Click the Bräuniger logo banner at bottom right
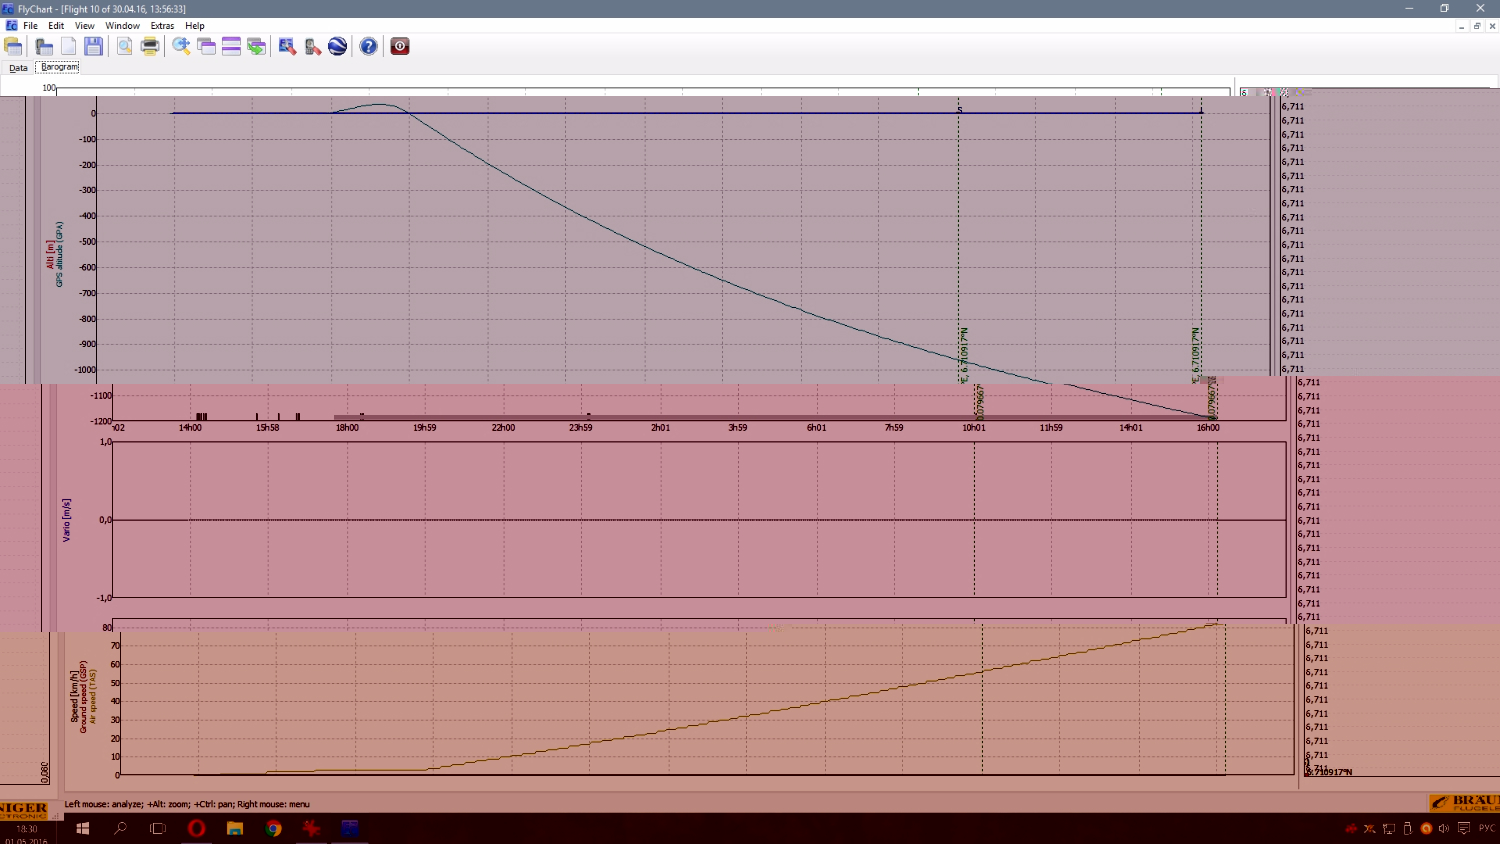Viewport: 1500px width, 844px height. tap(1464, 802)
